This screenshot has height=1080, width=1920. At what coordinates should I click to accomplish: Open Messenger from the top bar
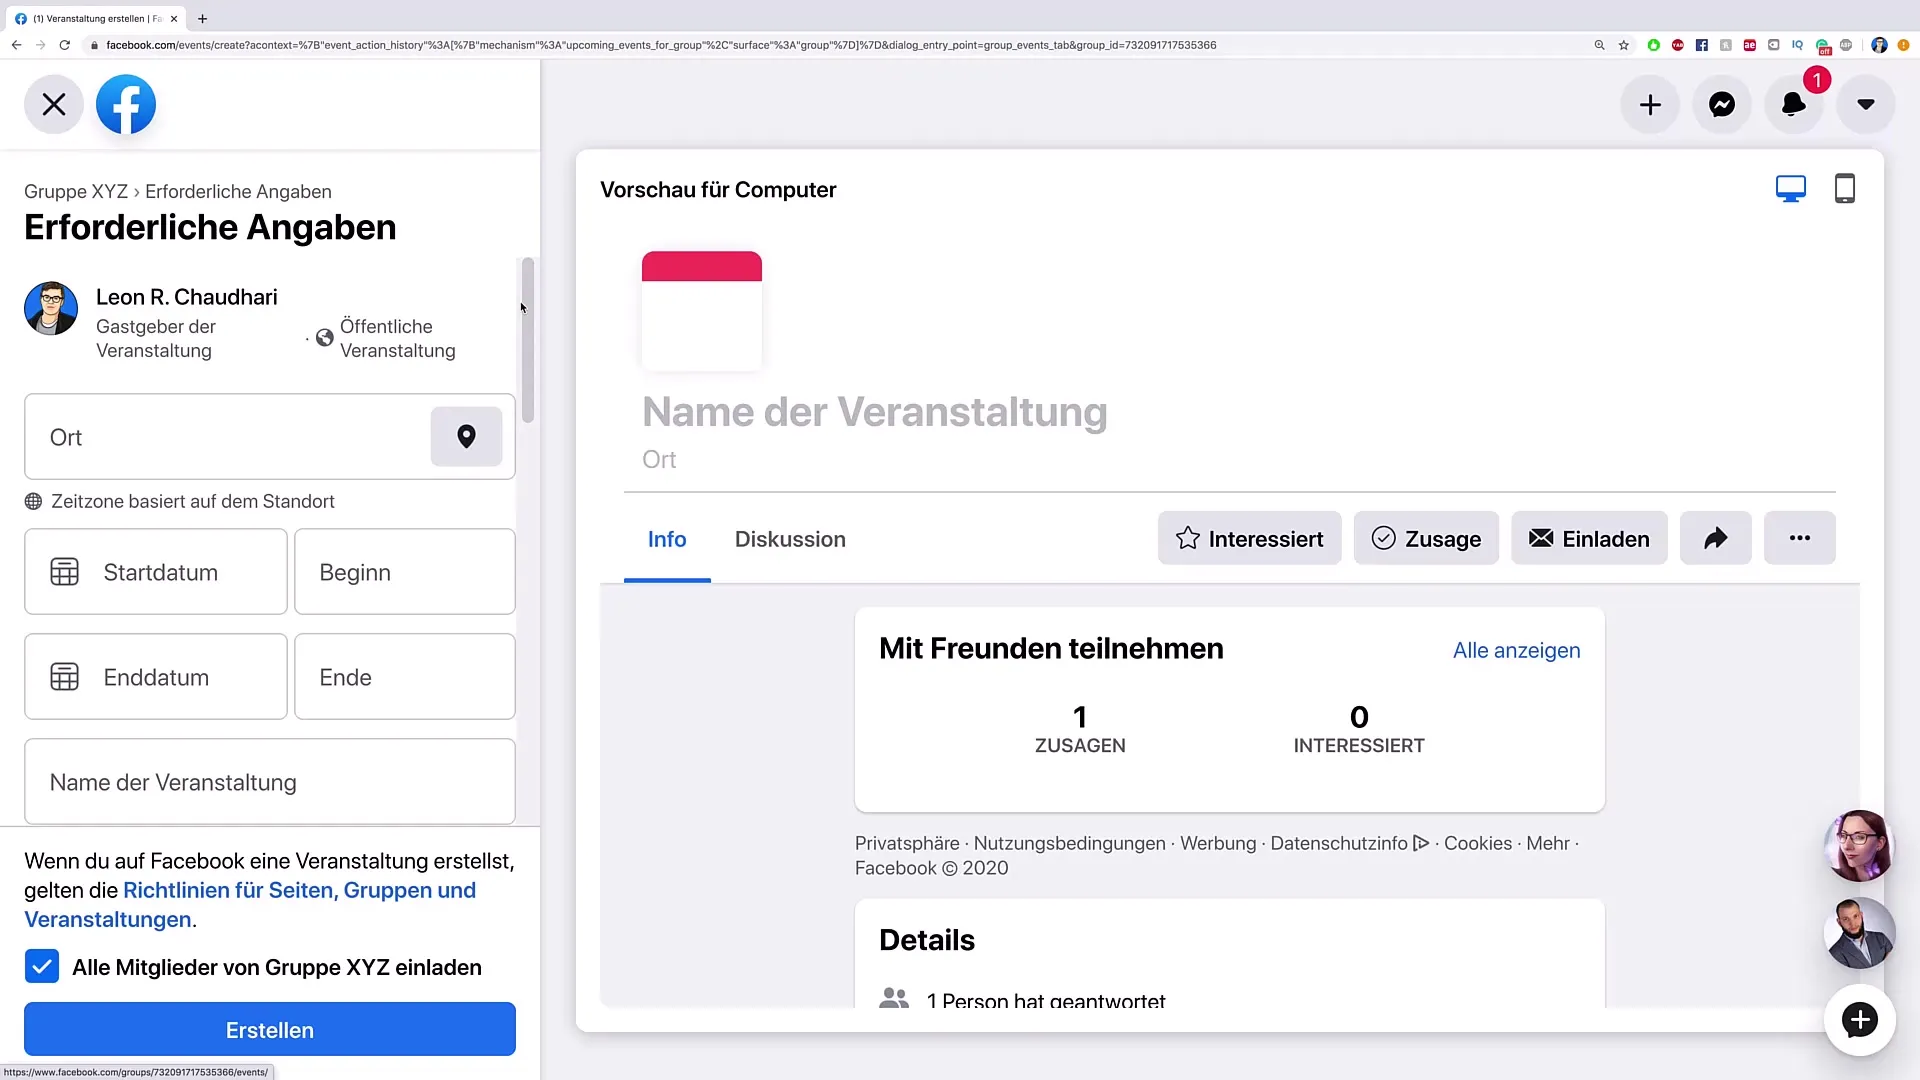tap(1721, 105)
